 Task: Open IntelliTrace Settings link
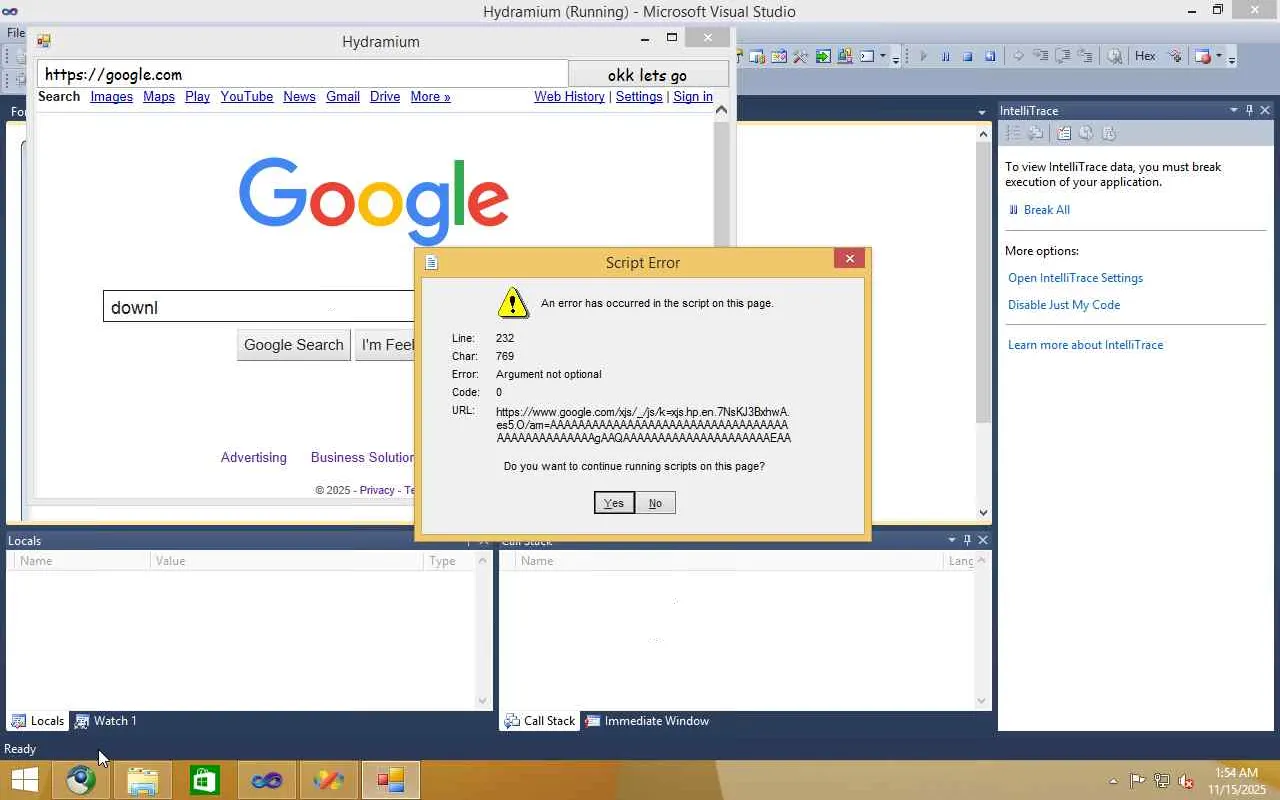[1075, 278]
